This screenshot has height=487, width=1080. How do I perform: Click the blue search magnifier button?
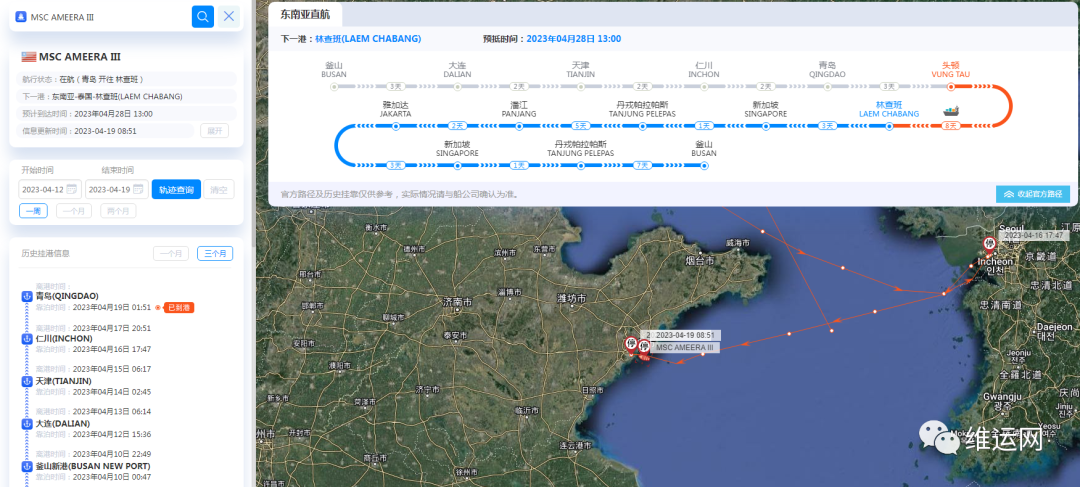pos(203,16)
